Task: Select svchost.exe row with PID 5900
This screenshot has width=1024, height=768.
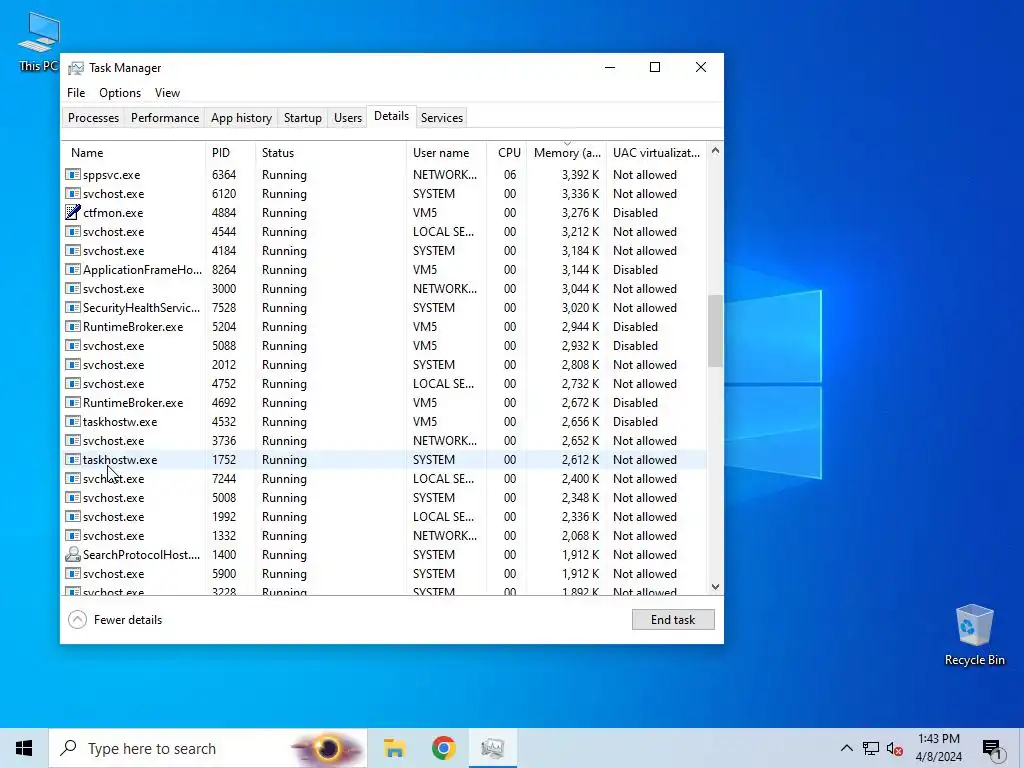Action: tap(384, 573)
